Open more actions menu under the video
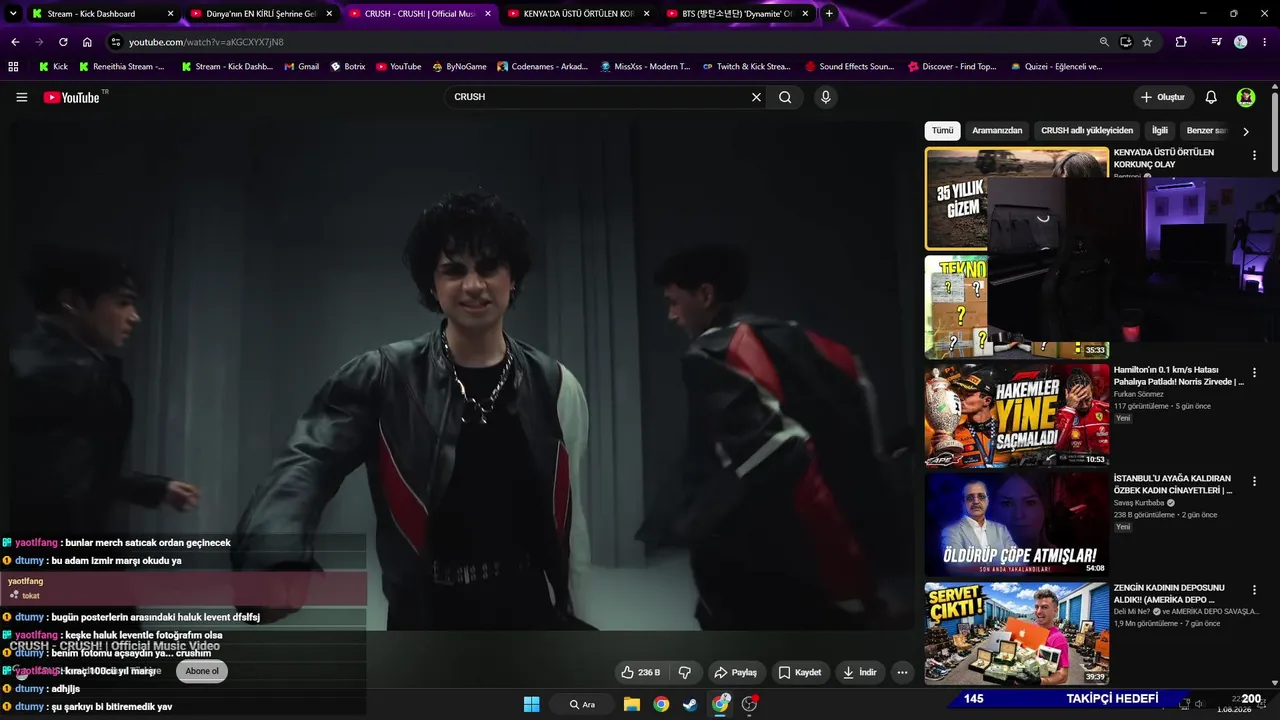 [902, 672]
